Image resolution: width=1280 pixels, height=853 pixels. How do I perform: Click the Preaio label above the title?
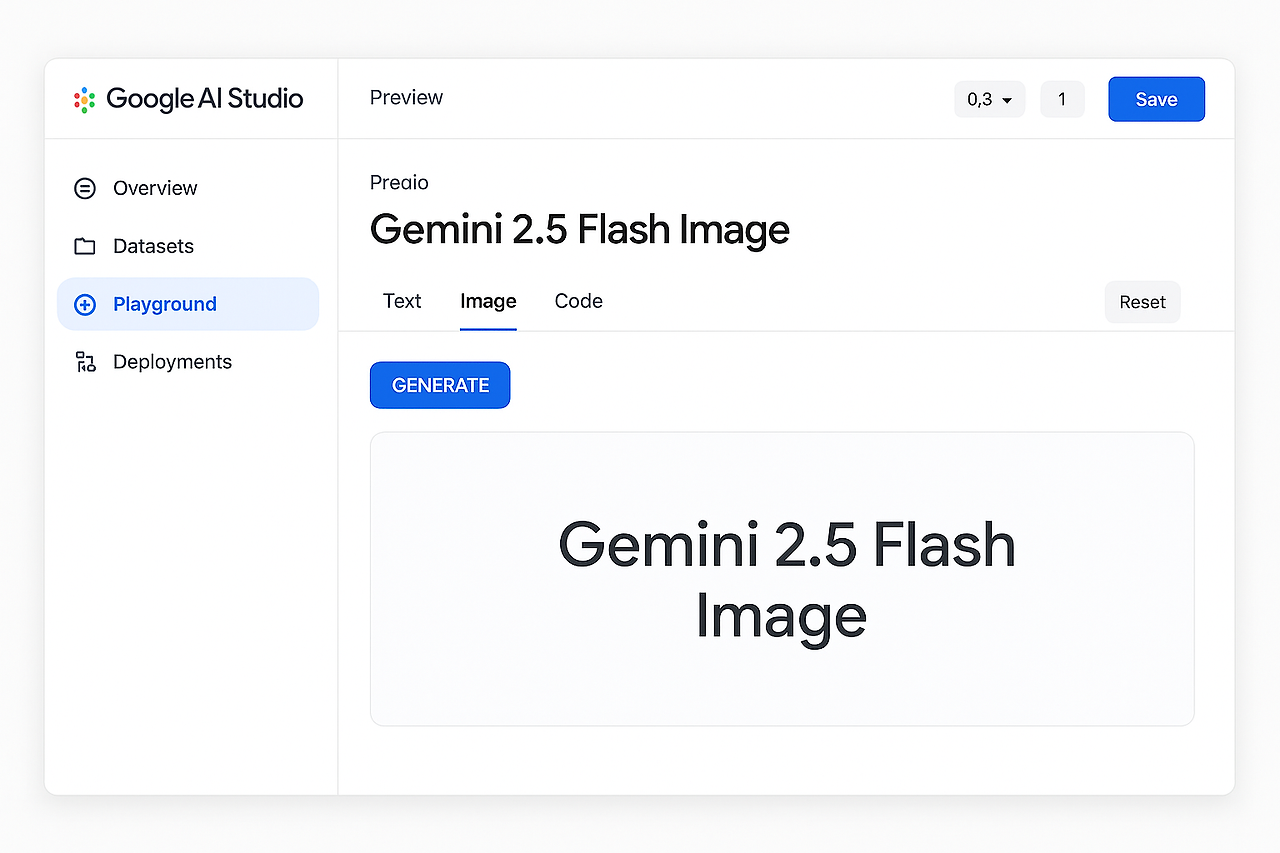399,182
